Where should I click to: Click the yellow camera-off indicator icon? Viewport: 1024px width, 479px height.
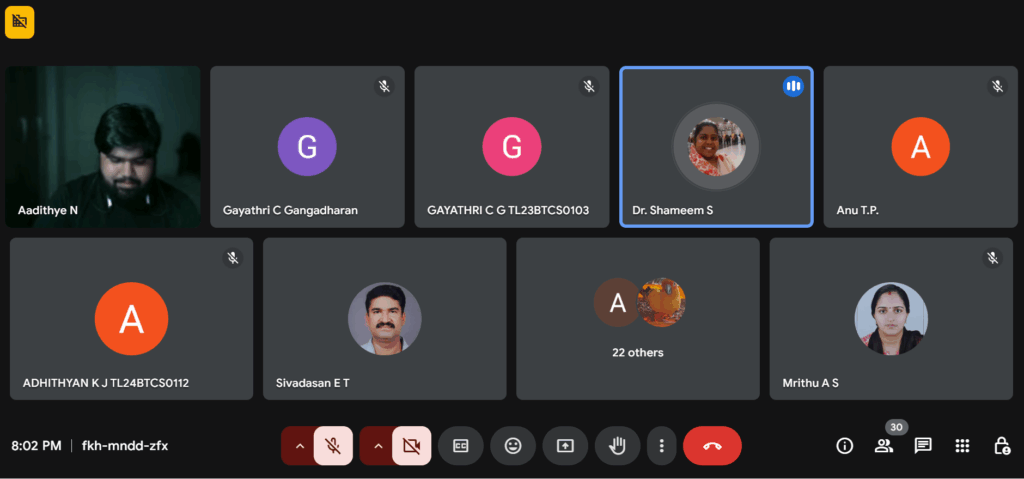[x=20, y=22]
